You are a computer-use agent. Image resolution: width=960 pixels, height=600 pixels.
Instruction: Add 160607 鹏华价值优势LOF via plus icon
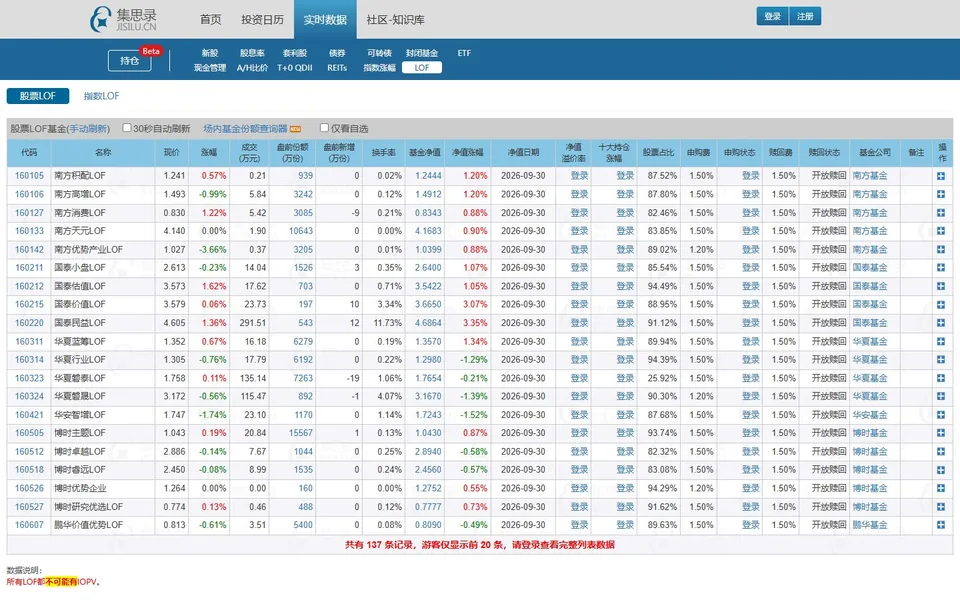(x=941, y=525)
